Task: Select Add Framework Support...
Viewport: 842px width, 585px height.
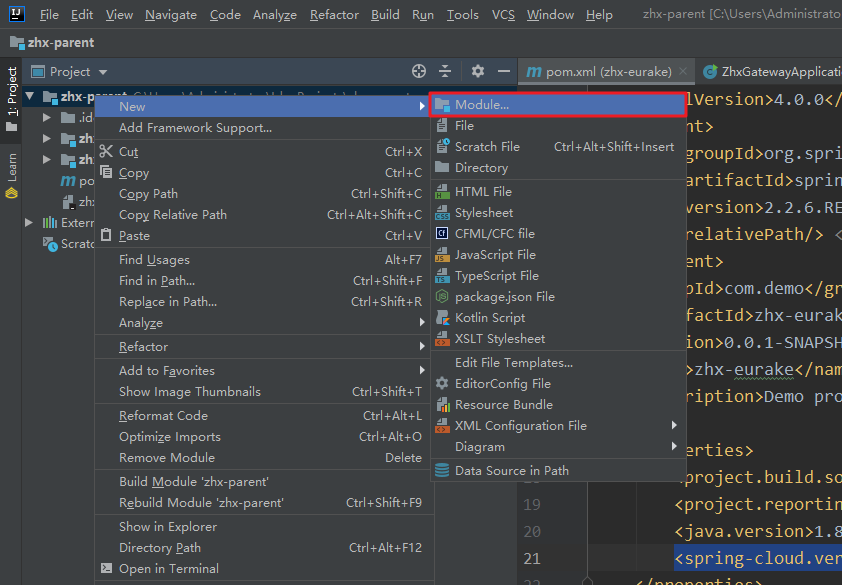Action: (x=264, y=128)
